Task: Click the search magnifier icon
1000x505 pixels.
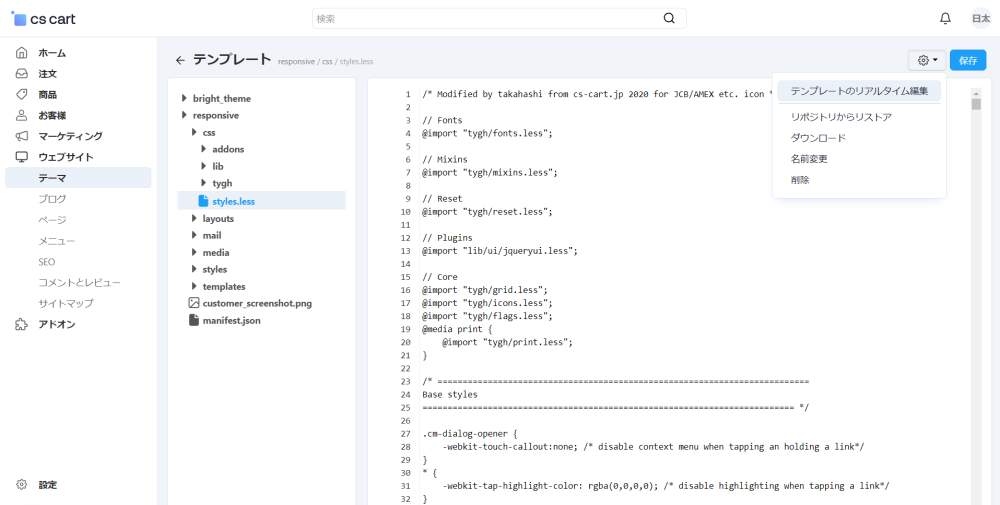Action: click(x=669, y=18)
